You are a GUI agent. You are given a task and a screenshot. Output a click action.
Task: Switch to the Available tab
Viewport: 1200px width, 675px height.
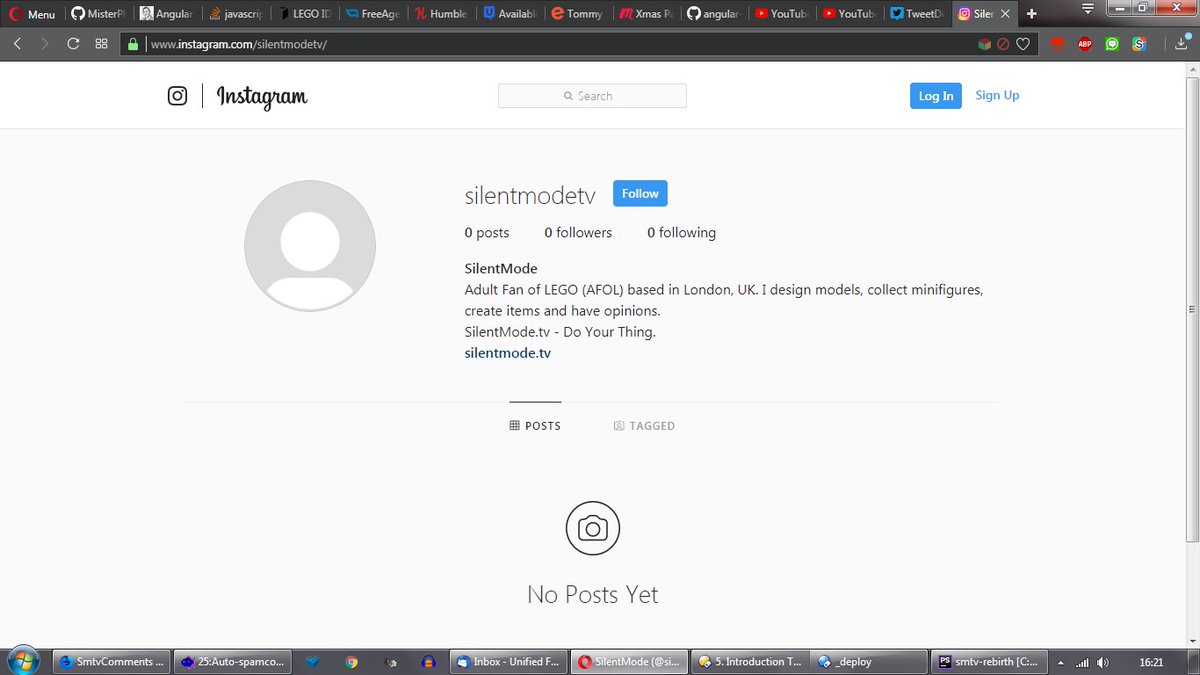pos(508,14)
